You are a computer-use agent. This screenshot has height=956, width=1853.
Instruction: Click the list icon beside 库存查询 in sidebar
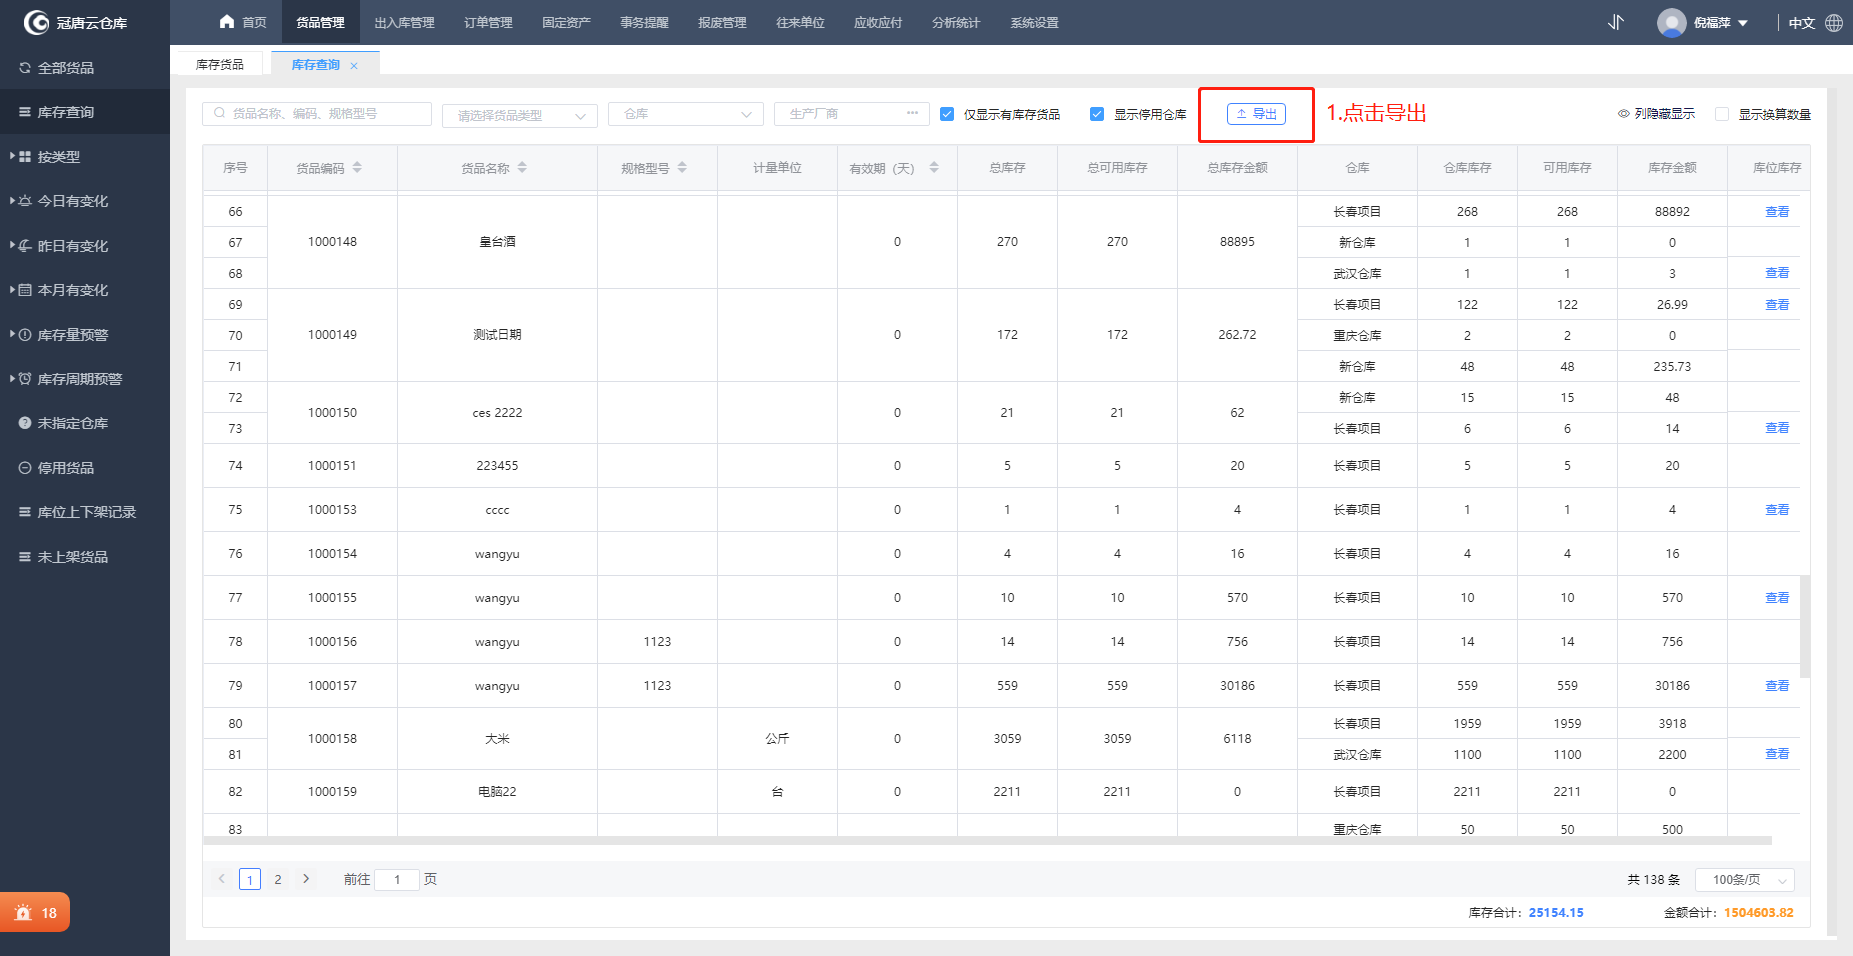pos(25,112)
